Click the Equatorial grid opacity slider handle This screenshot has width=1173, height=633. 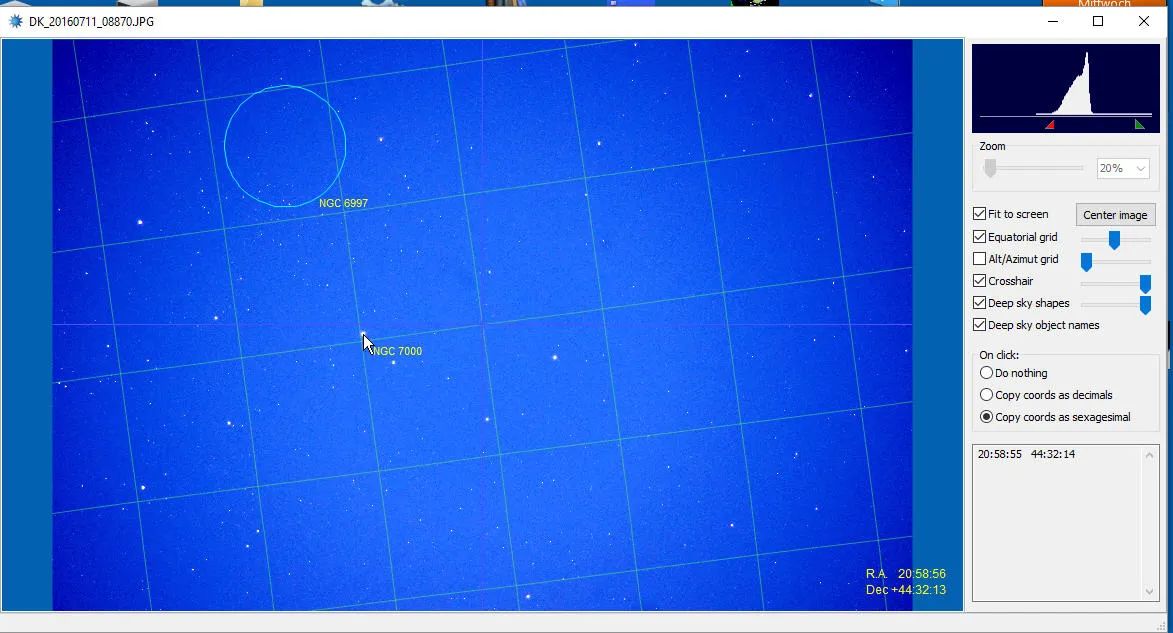[x=1114, y=240]
